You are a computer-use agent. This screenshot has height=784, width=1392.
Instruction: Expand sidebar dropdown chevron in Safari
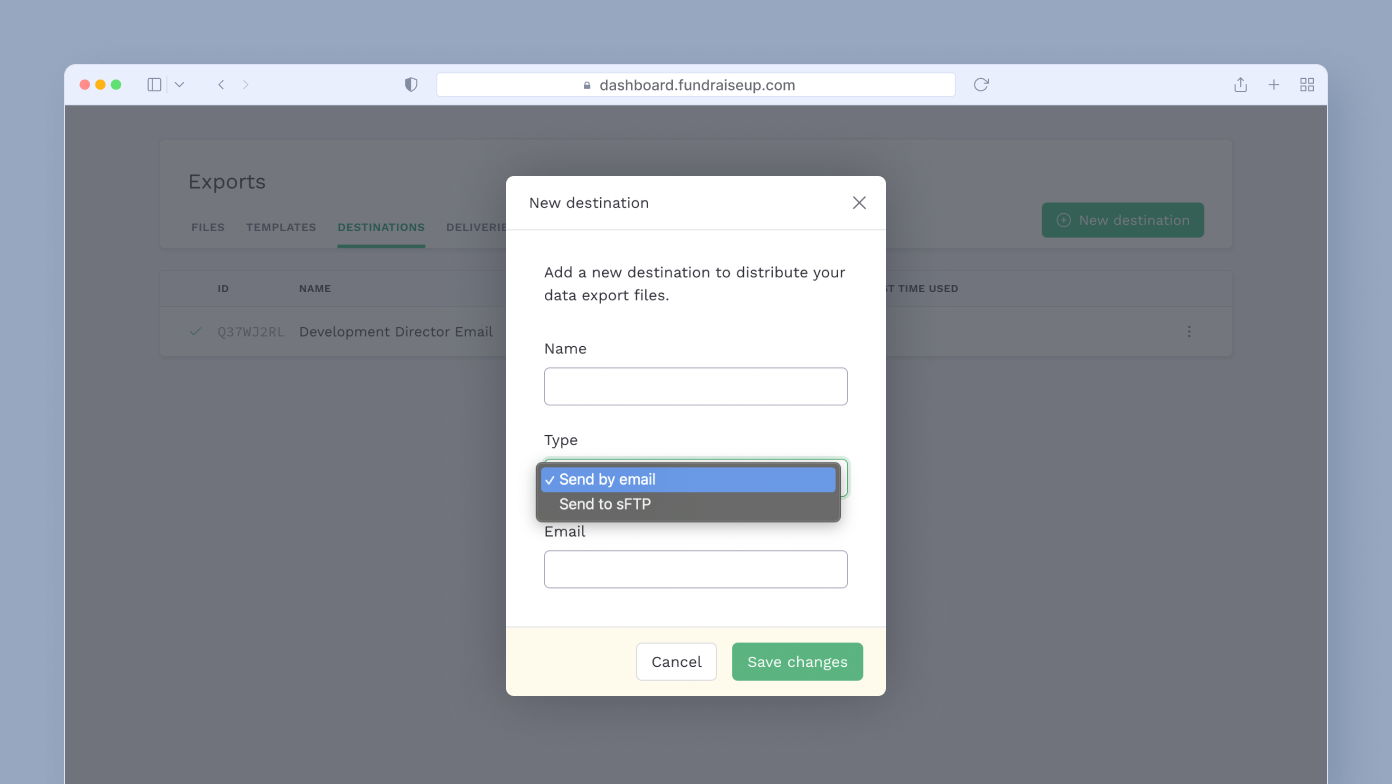point(179,85)
